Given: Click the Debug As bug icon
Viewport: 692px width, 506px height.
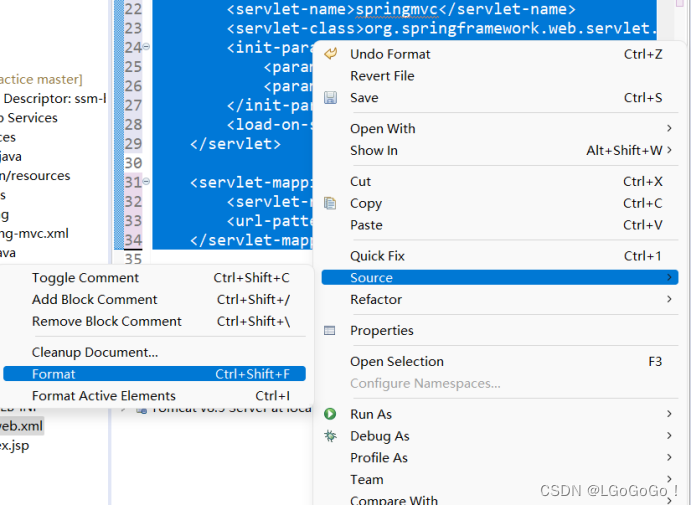Looking at the screenshot, I should click(x=330, y=436).
